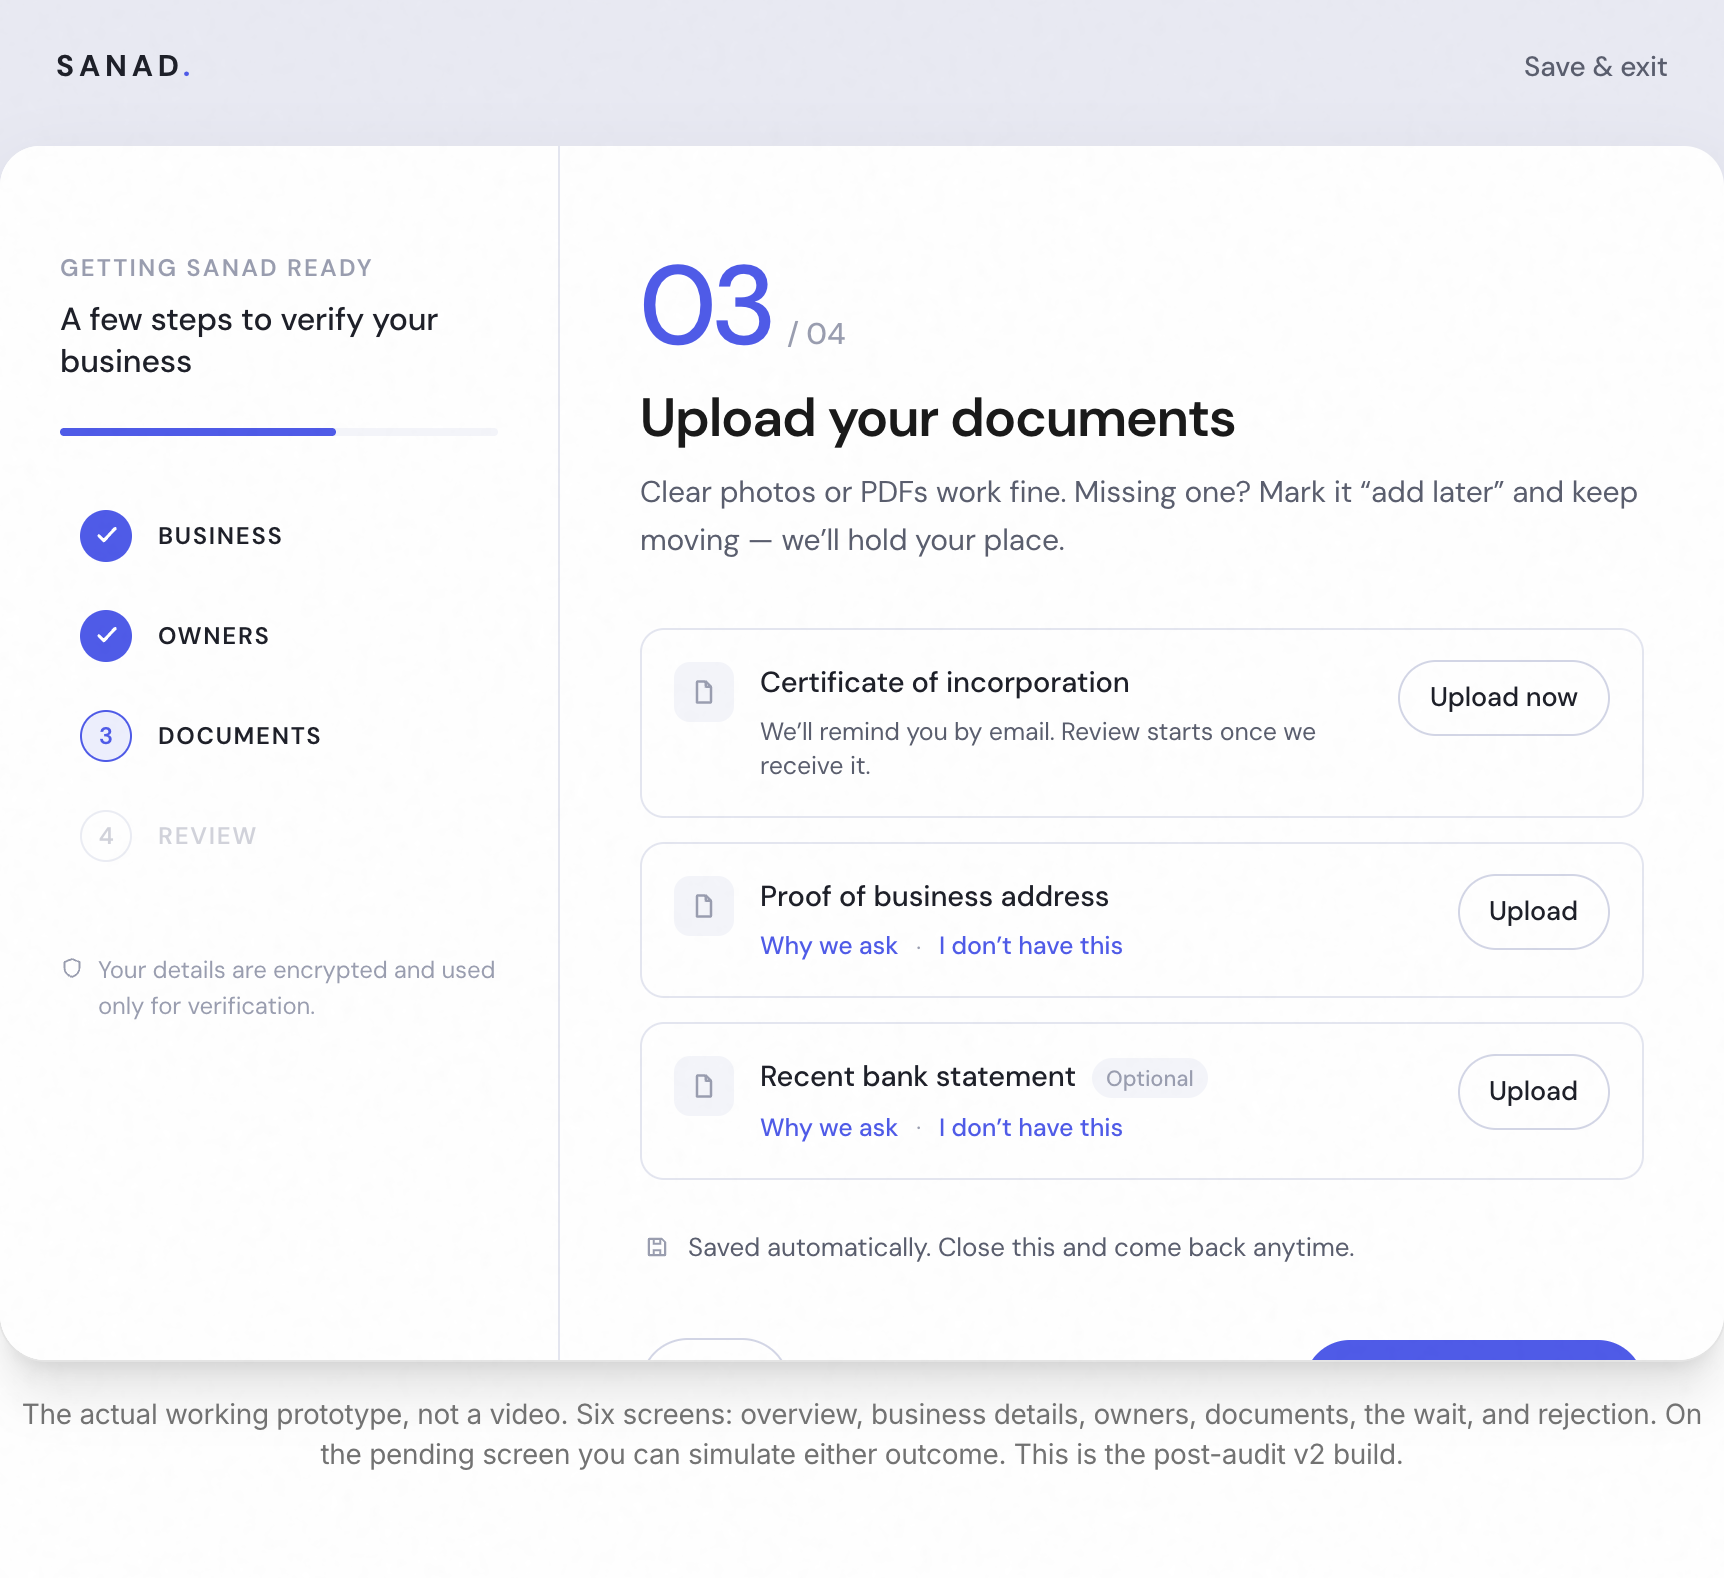Click the SANAD logo

pyautogui.click(x=123, y=66)
